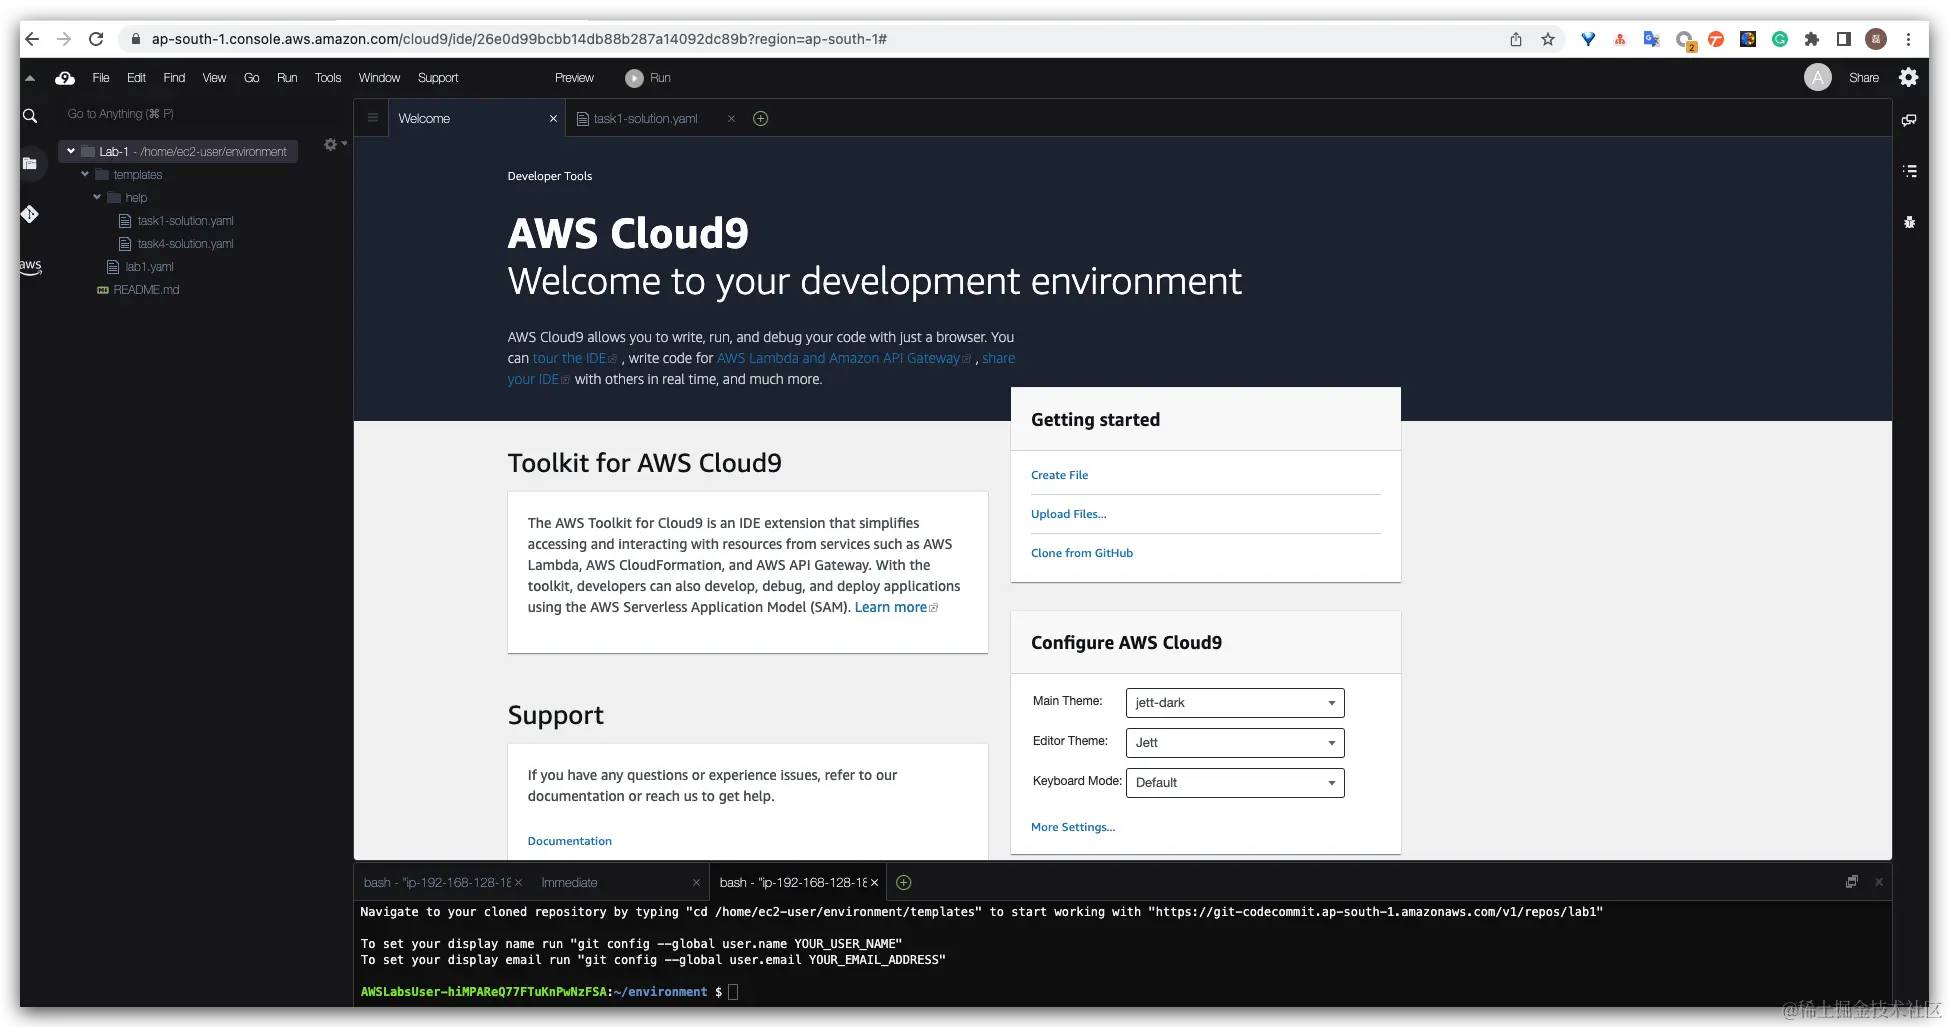Open the editor pane tab list menu icon
Viewport: 1949px width, 1027px height.
pos(373,118)
